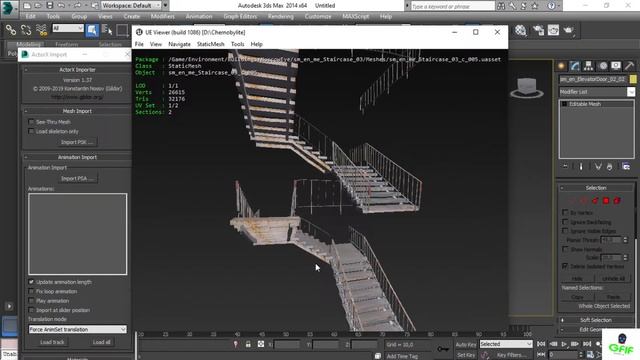Switch to the Hierarchy command panel tab
Viewport: 640px width, 360px height.
588,66
